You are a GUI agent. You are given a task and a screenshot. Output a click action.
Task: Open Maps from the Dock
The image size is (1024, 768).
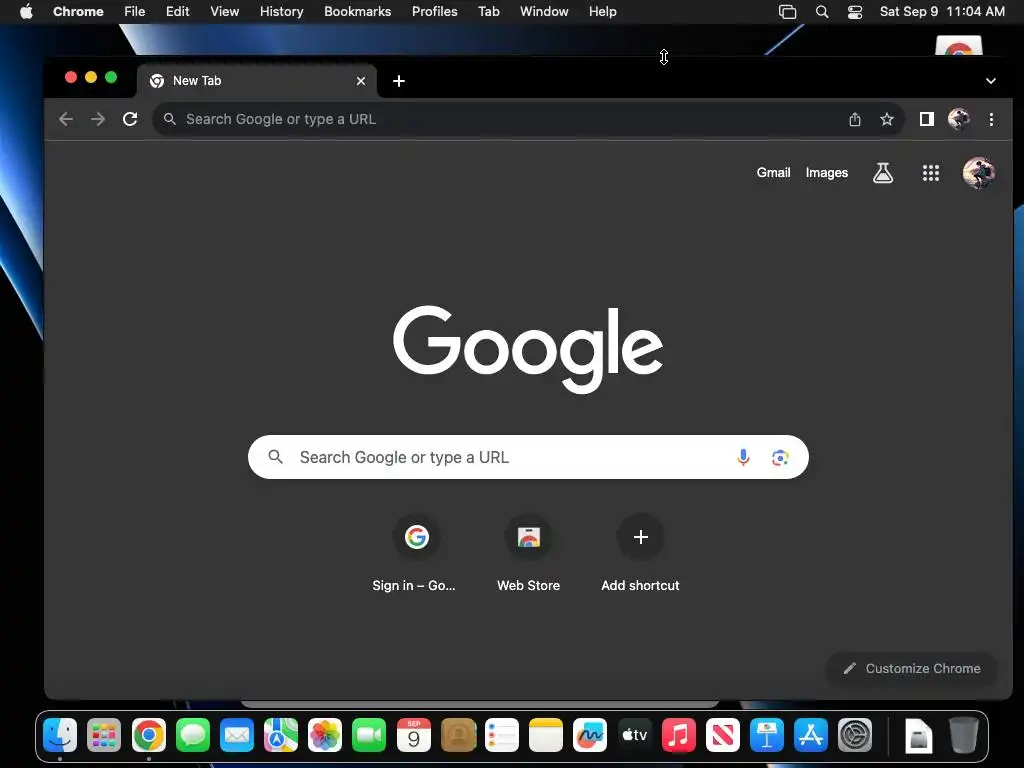point(281,735)
